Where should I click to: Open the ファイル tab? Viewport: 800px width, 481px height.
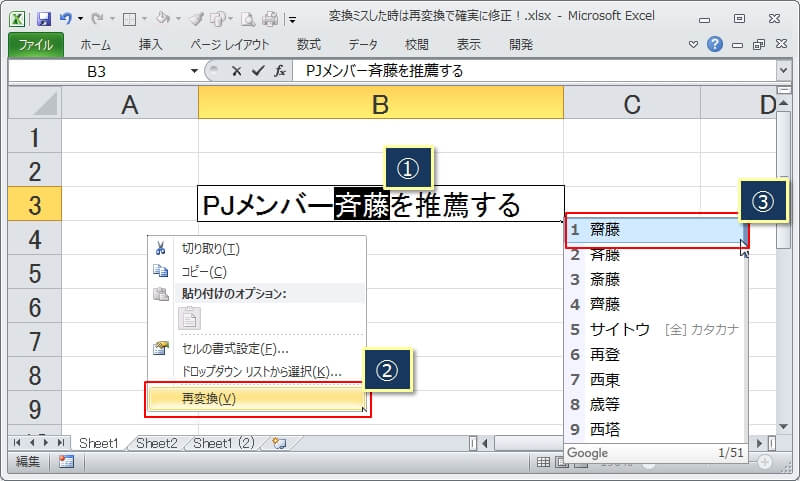point(36,45)
